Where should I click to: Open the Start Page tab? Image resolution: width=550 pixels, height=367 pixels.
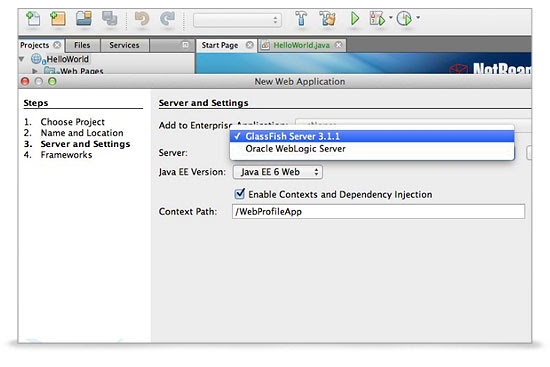coord(220,45)
